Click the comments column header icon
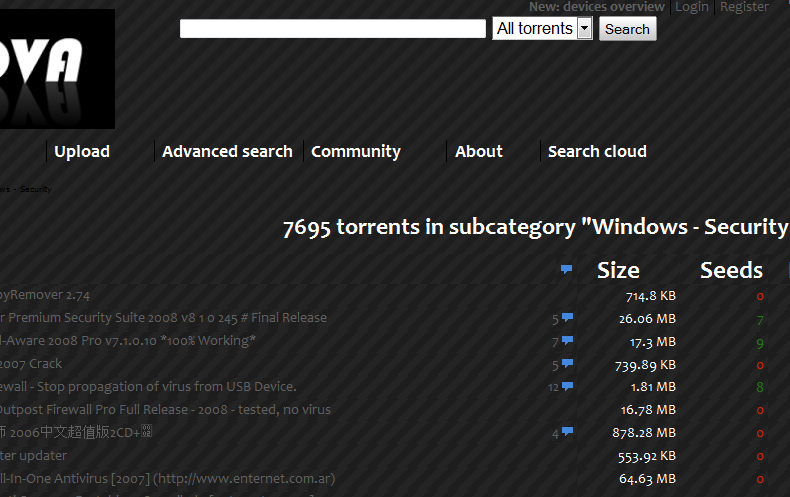The height and width of the screenshot is (497, 790). point(566,269)
